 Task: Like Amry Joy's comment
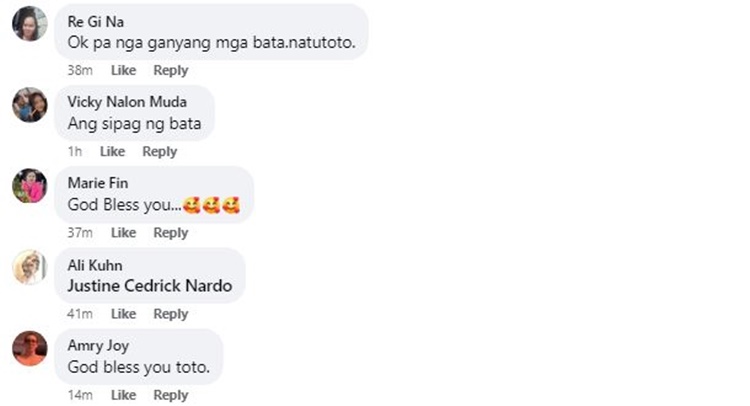pos(123,395)
